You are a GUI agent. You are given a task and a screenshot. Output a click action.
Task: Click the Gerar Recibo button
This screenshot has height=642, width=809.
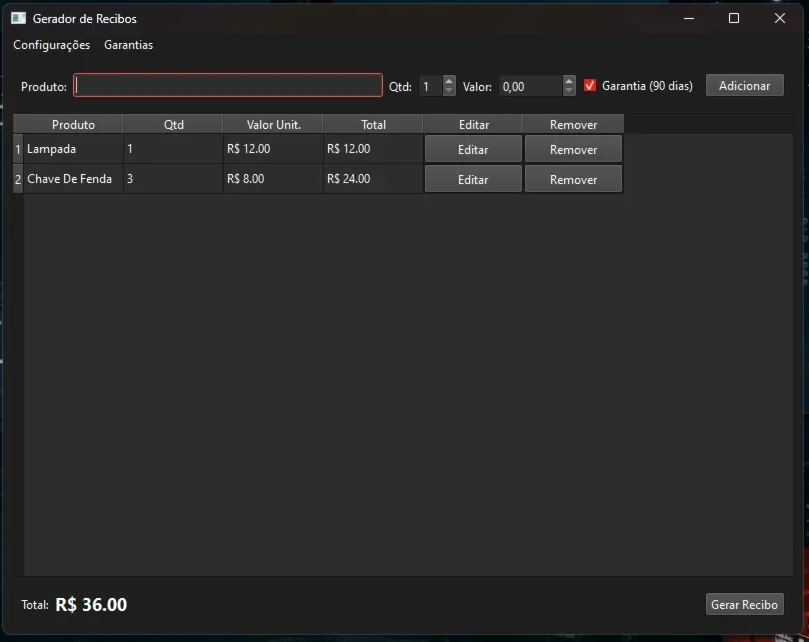point(745,604)
